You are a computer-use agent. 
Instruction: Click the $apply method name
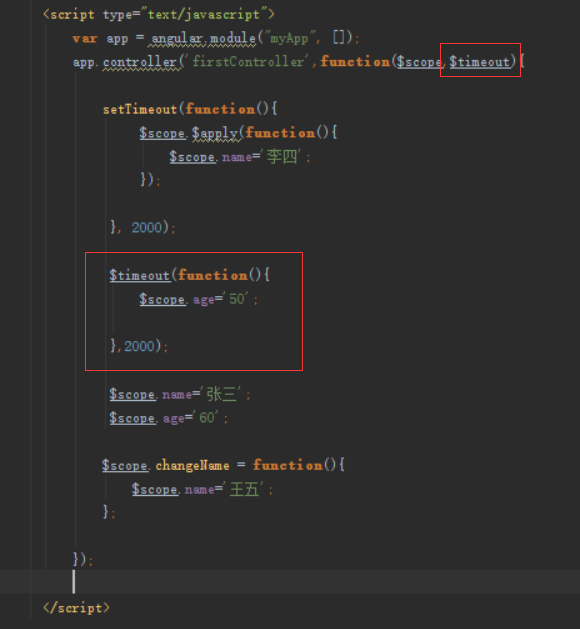[215, 133]
